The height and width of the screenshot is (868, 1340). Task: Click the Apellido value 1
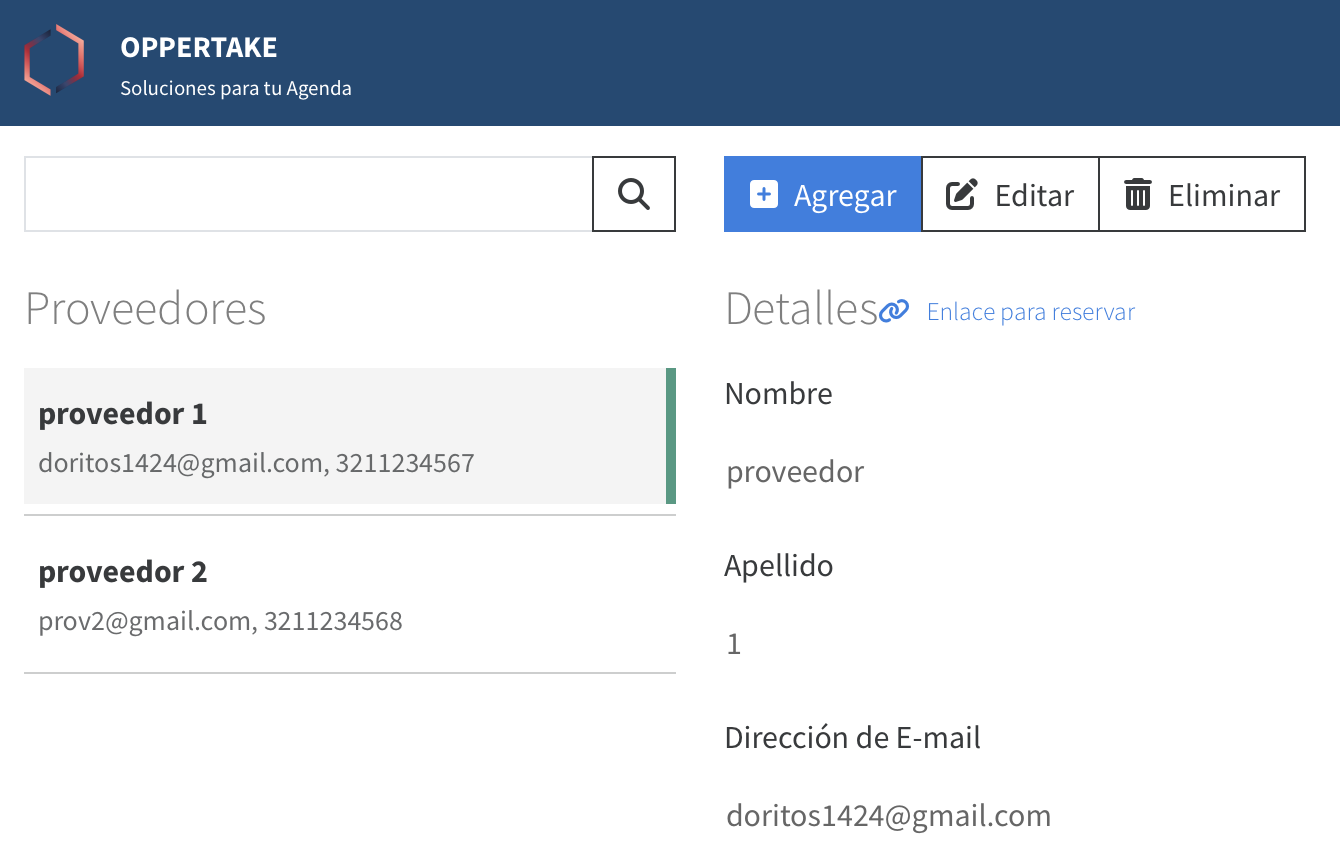734,644
